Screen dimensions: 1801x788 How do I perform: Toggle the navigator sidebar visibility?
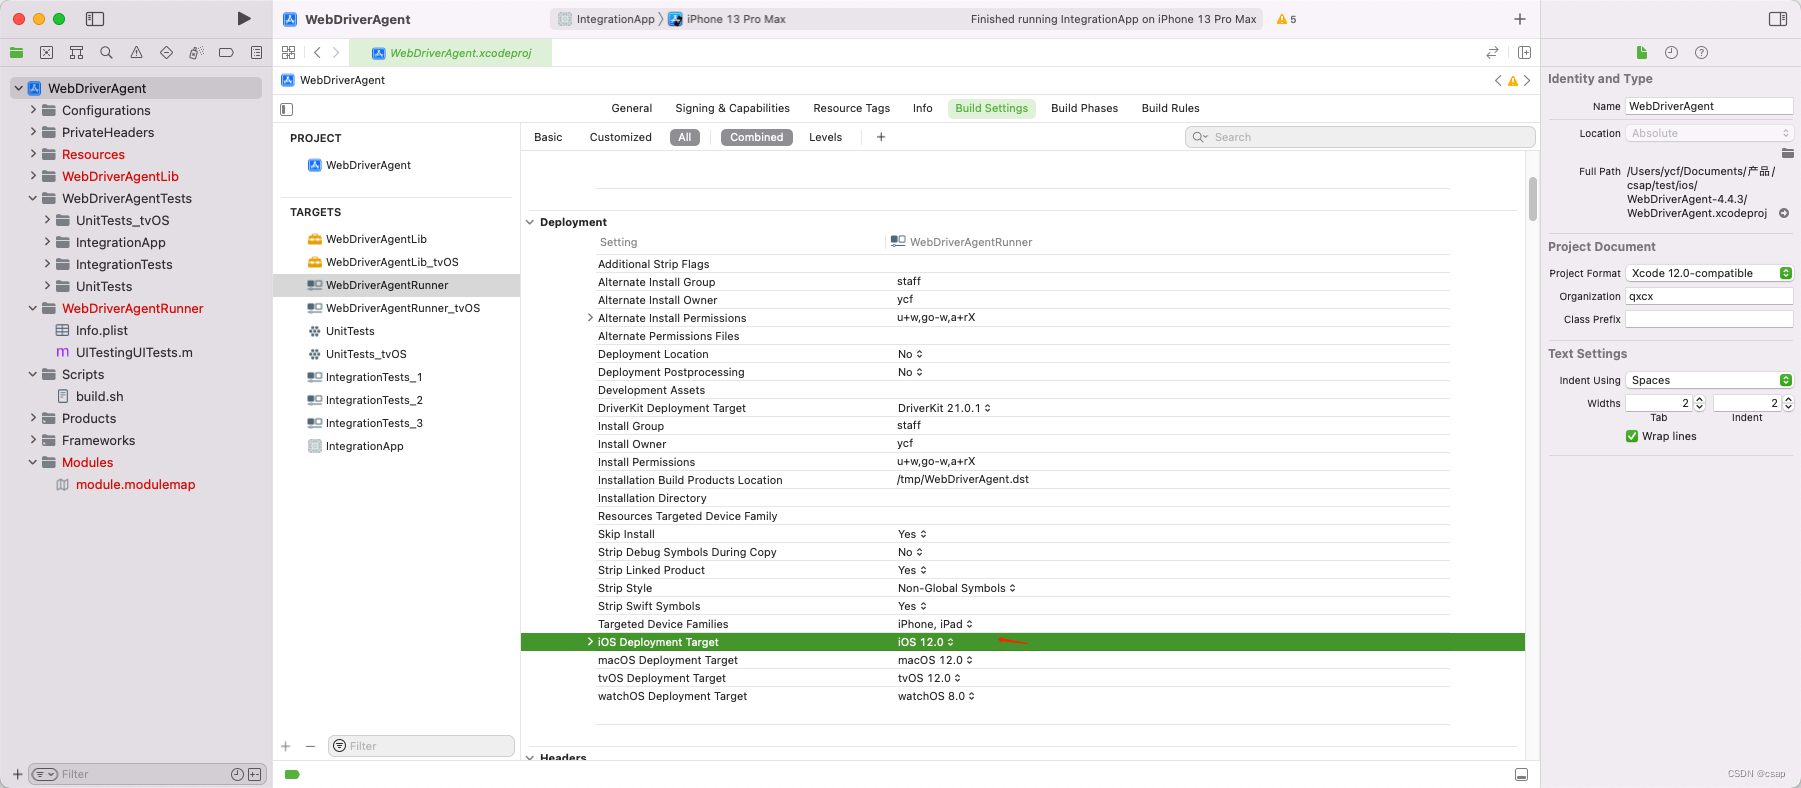[95, 19]
